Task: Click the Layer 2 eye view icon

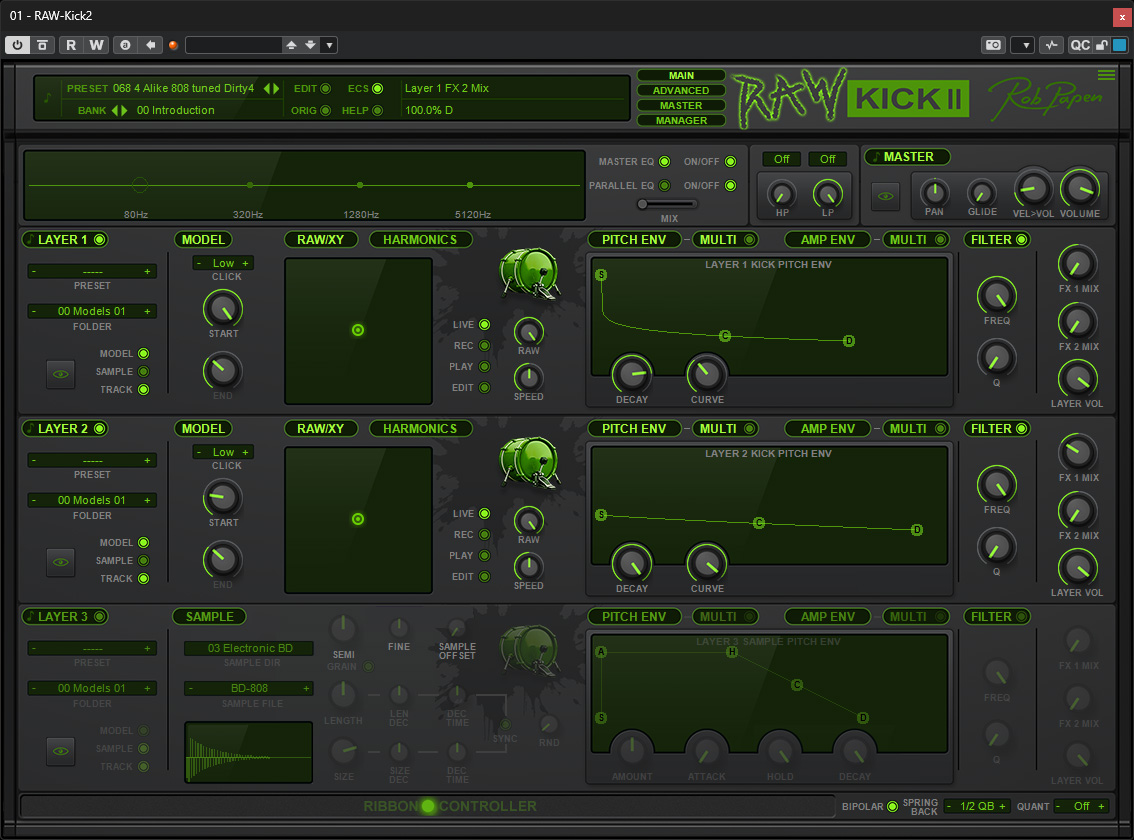Action: point(61,562)
